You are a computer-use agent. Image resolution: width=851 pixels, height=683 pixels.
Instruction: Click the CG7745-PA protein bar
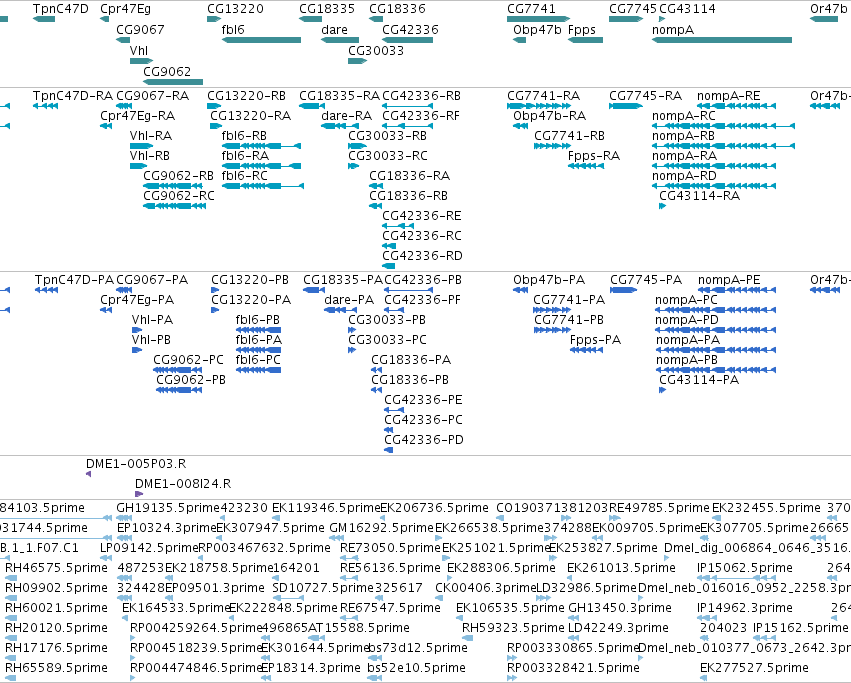[624, 290]
